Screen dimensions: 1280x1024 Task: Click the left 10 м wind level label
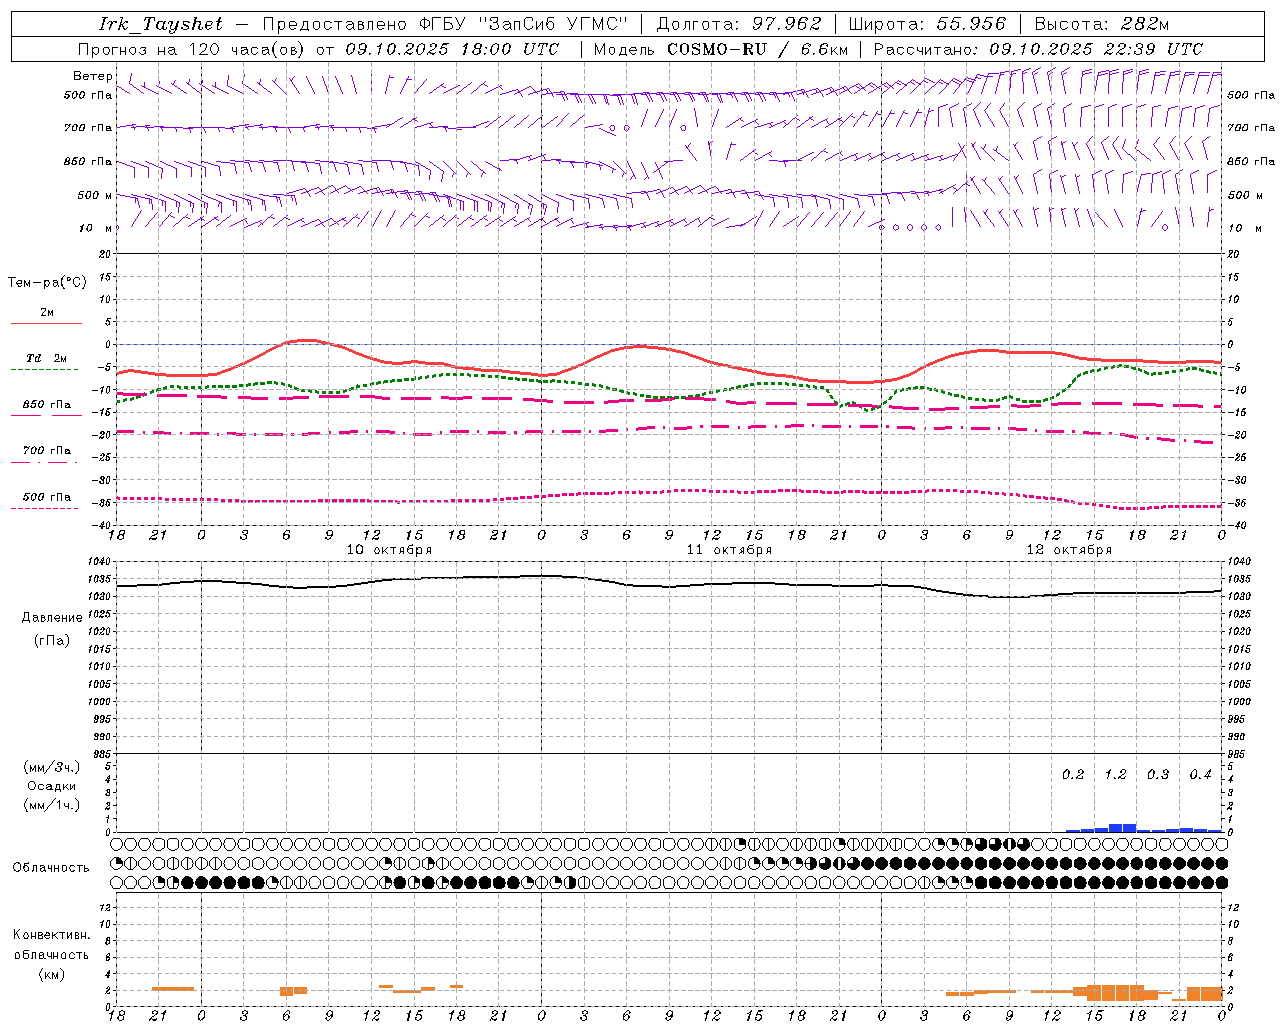click(96, 228)
